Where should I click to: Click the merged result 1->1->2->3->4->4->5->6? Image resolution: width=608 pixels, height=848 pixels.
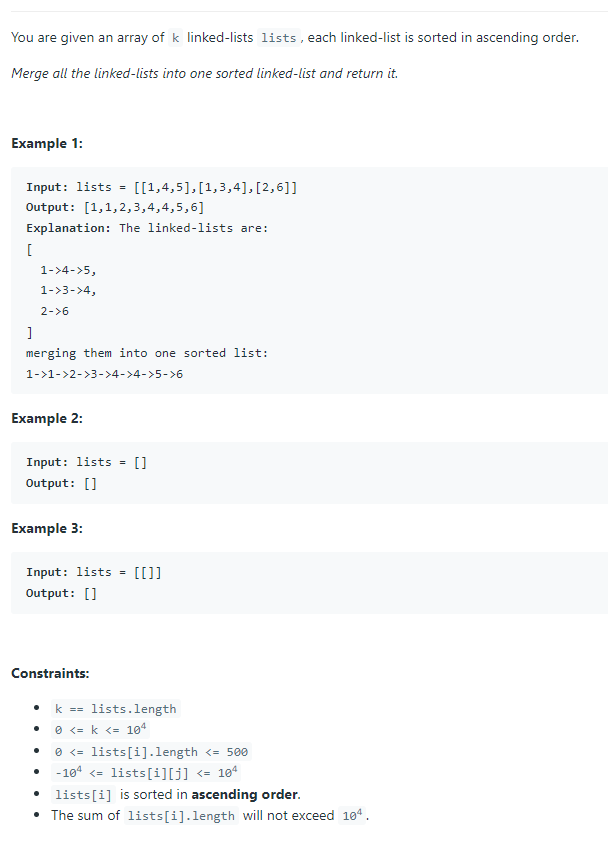click(x=104, y=374)
